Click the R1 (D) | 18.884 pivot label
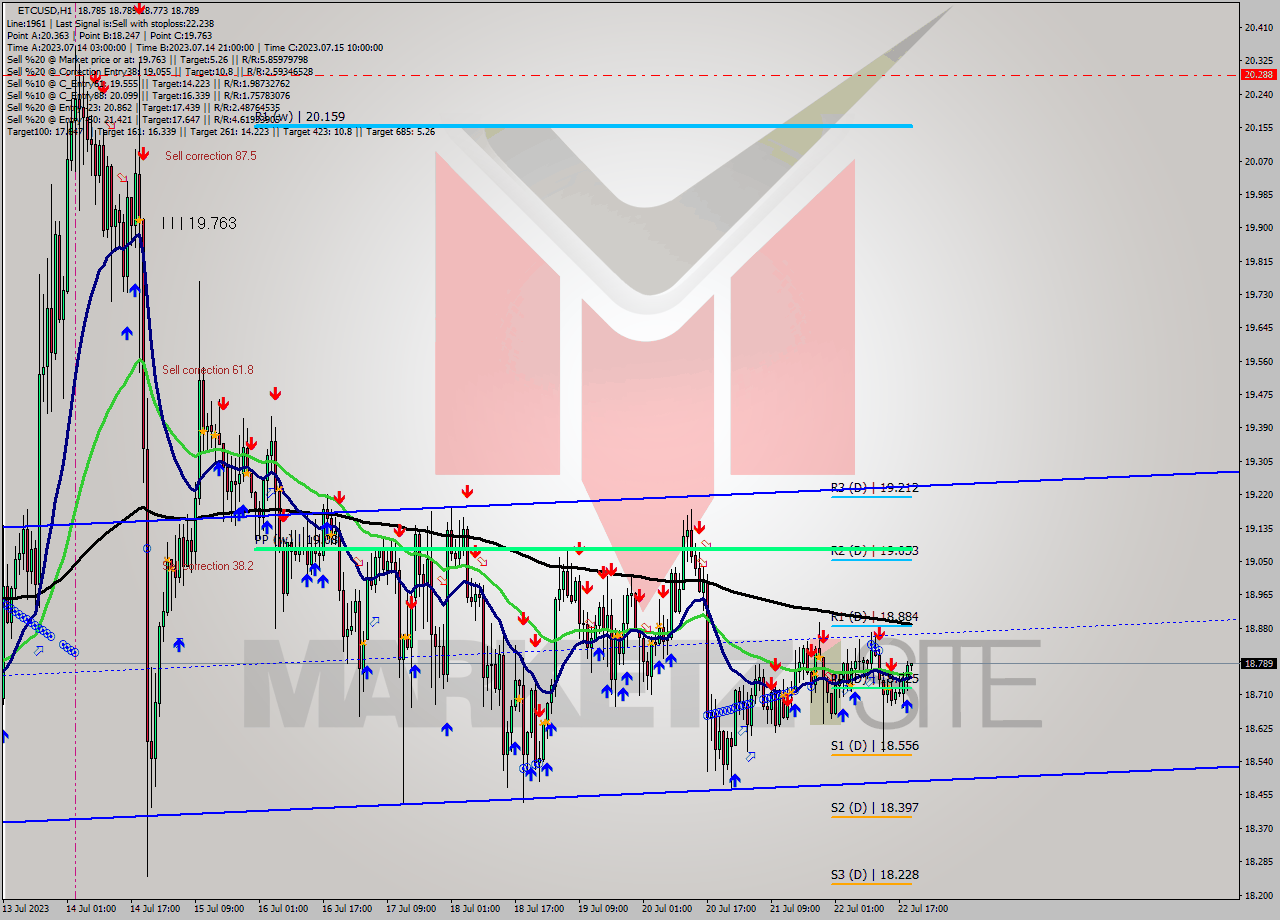 (x=874, y=617)
